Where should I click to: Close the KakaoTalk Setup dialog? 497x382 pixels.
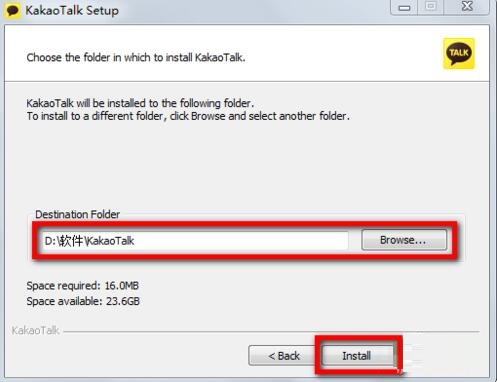pyautogui.click(x=467, y=7)
